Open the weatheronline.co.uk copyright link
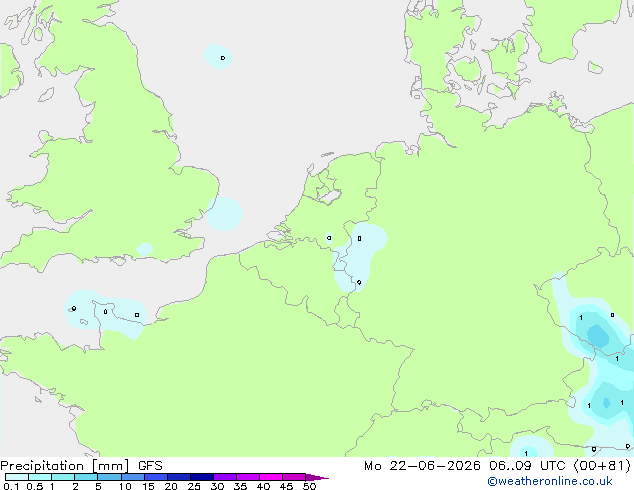The height and width of the screenshot is (490, 634). pos(550,481)
